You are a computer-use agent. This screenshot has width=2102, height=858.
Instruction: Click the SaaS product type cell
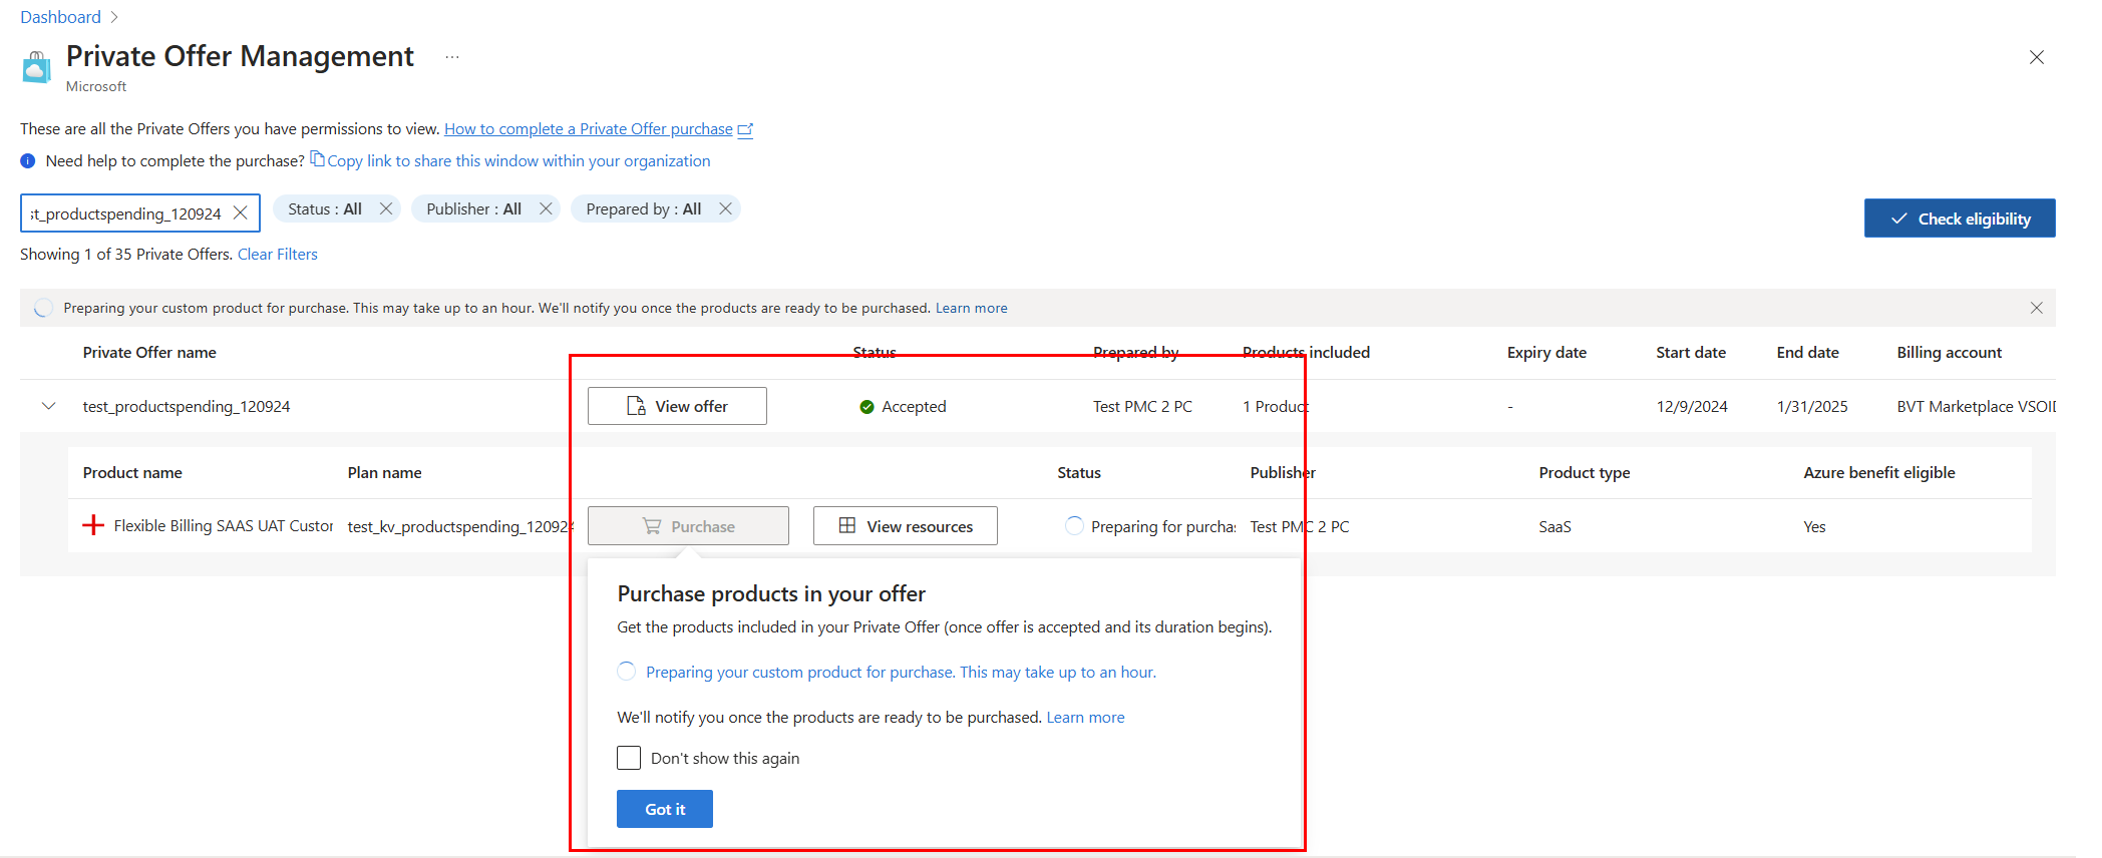pyautogui.click(x=1554, y=526)
